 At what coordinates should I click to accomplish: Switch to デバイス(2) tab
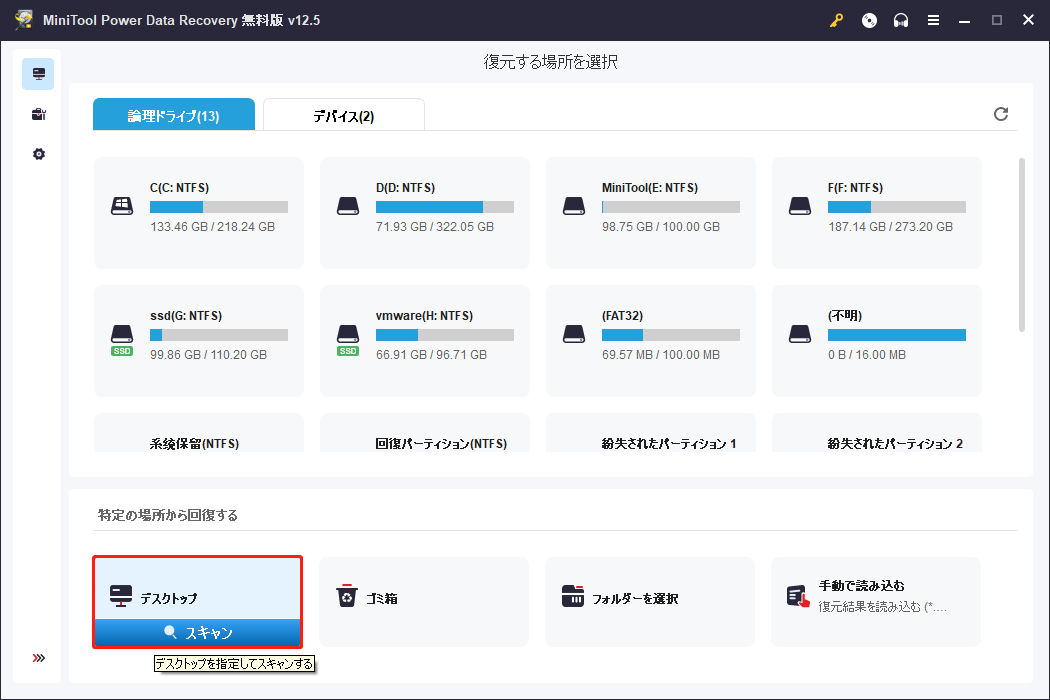point(344,115)
